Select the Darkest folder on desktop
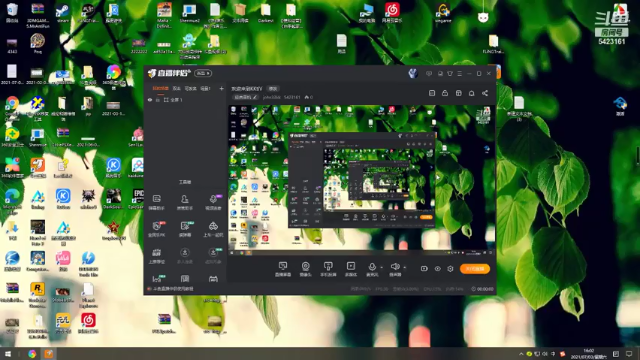 pyautogui.click(x=266, y=13)
